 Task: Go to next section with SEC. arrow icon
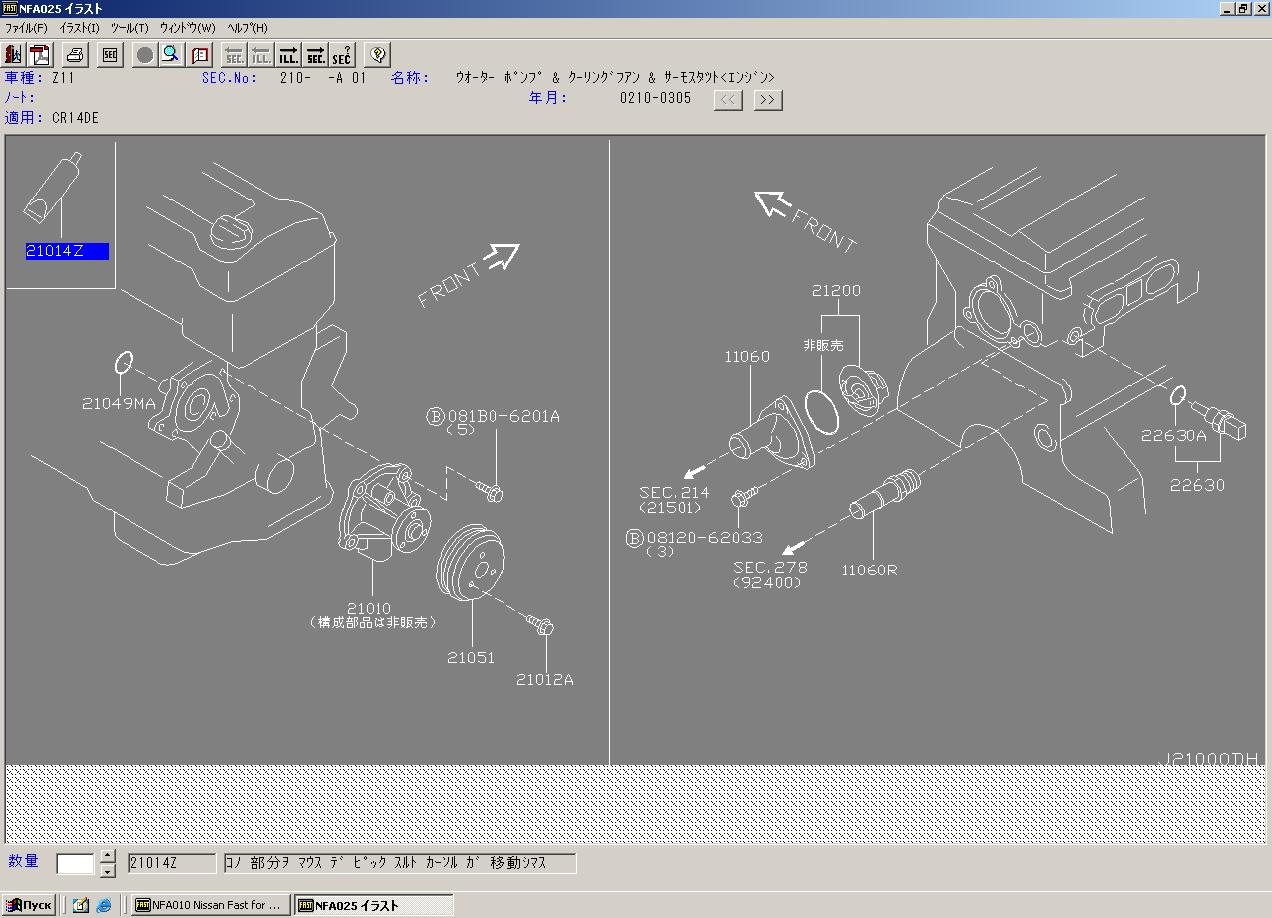316,54
